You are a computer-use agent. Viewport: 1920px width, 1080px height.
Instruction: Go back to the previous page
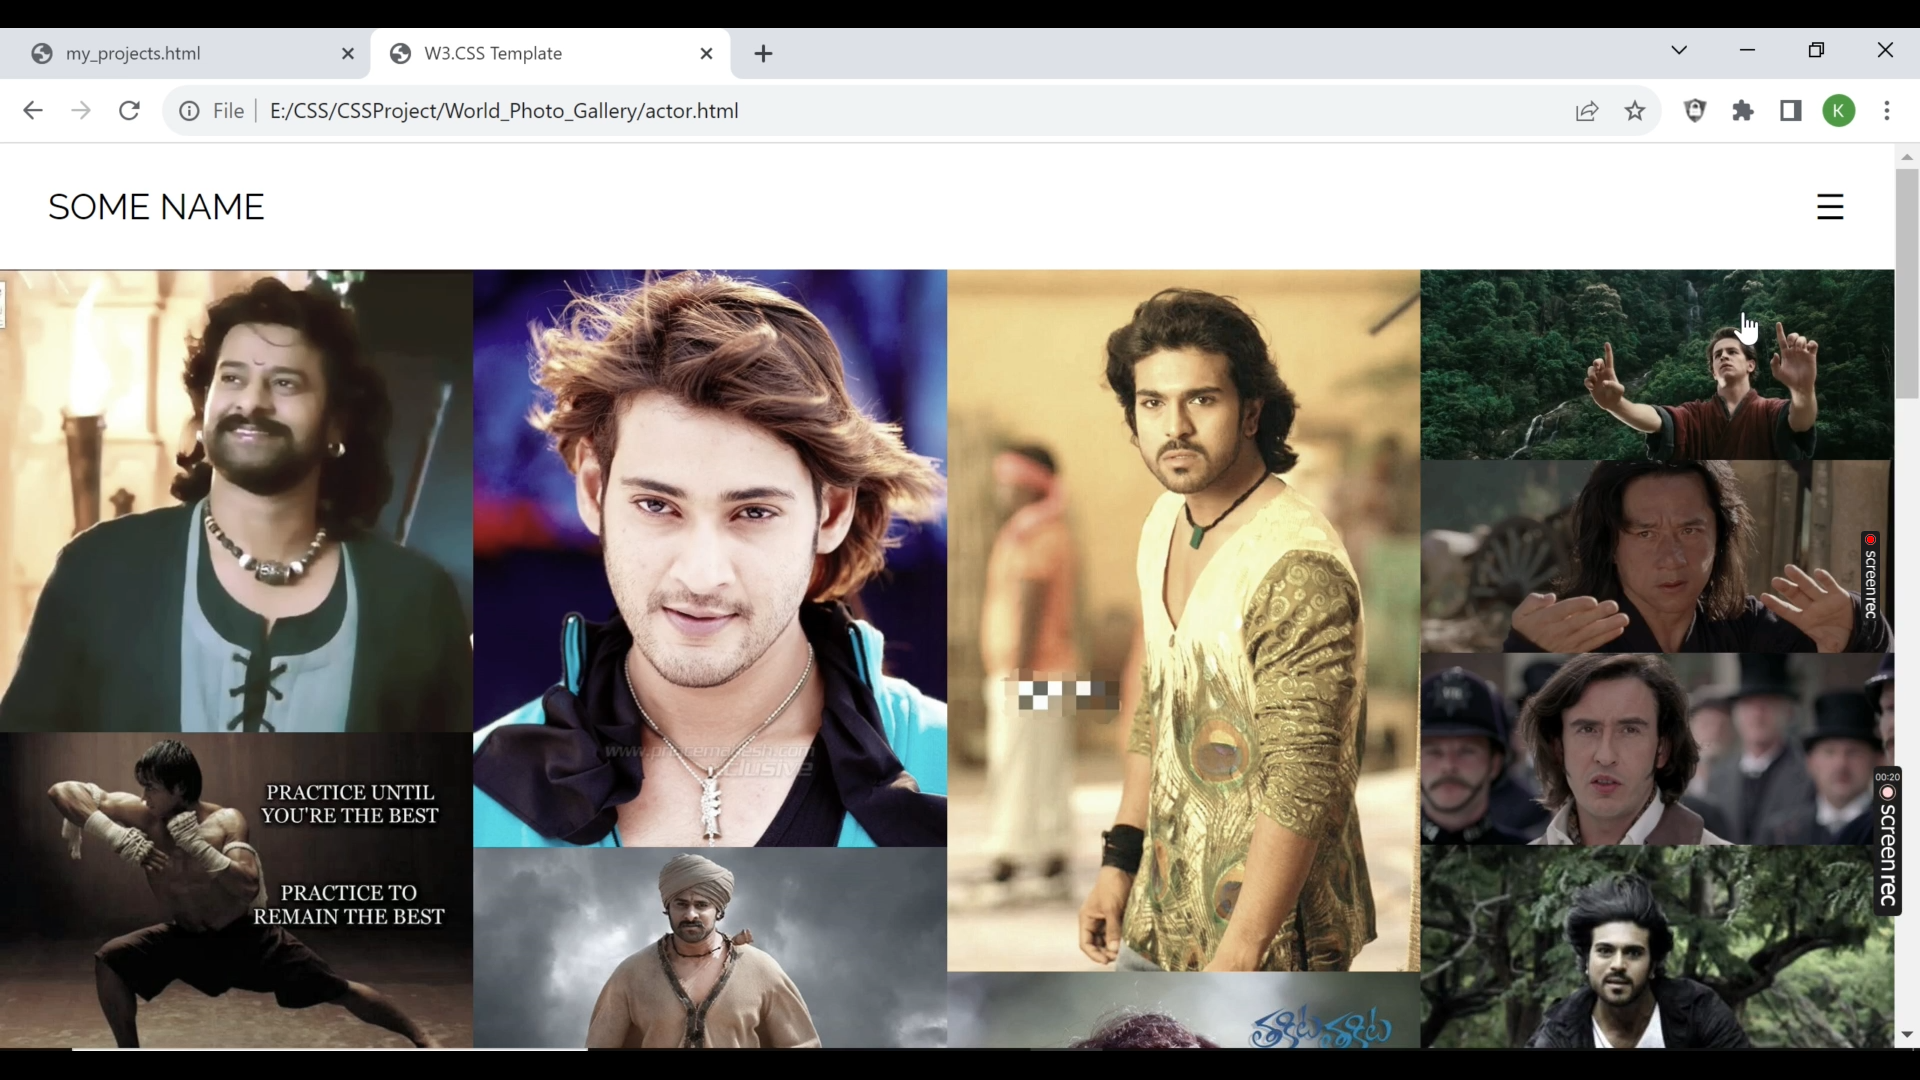tap(33, 111)
